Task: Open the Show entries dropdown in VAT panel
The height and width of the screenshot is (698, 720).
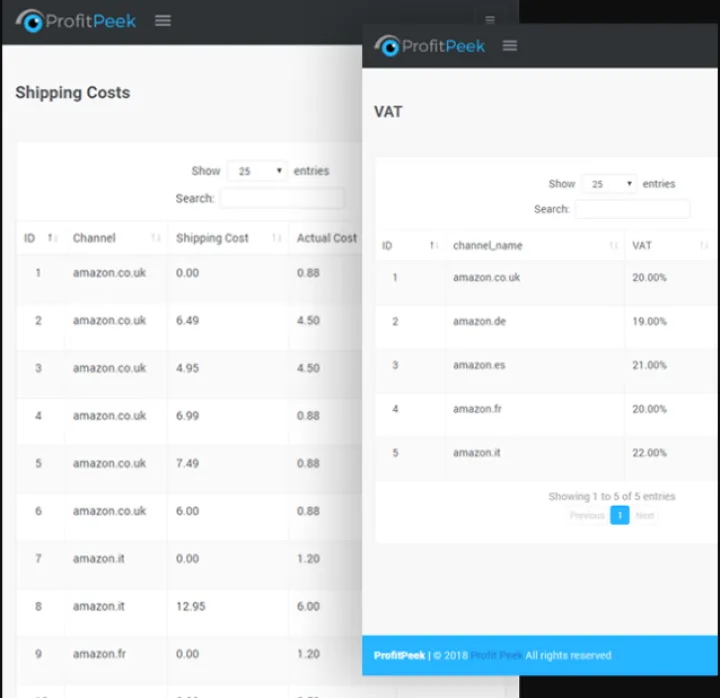Action: 609,184
